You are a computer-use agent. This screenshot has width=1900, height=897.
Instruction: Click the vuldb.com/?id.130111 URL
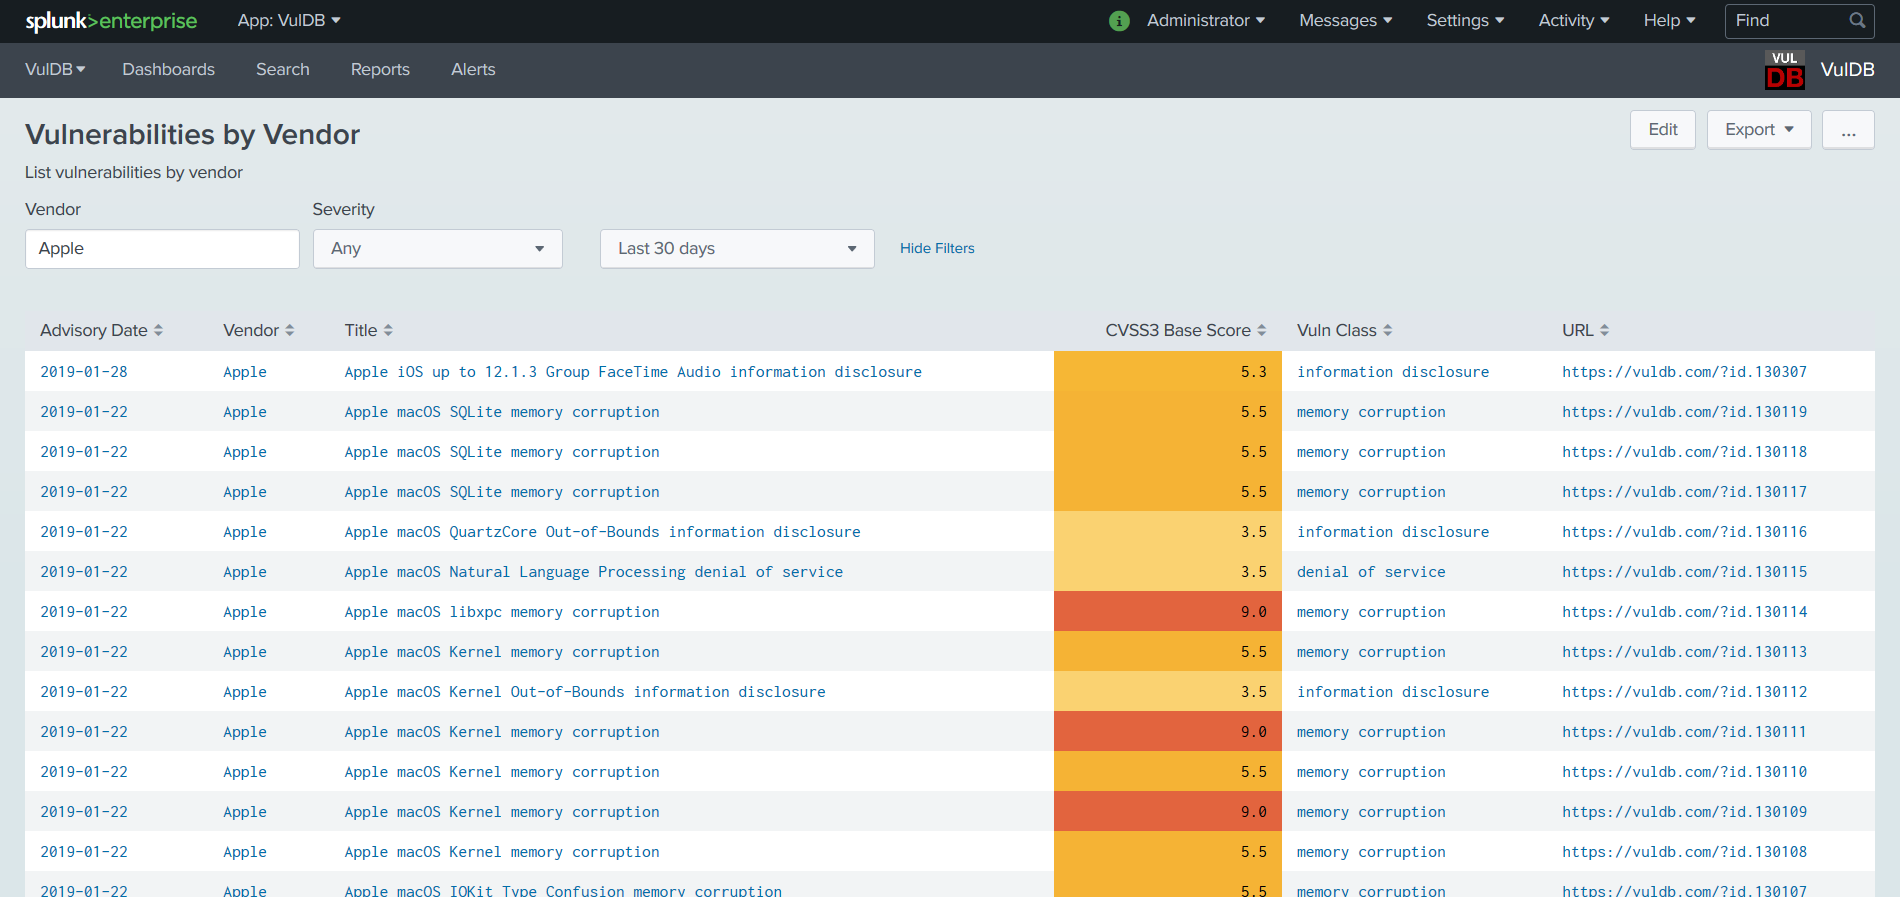pos(1684,732)
